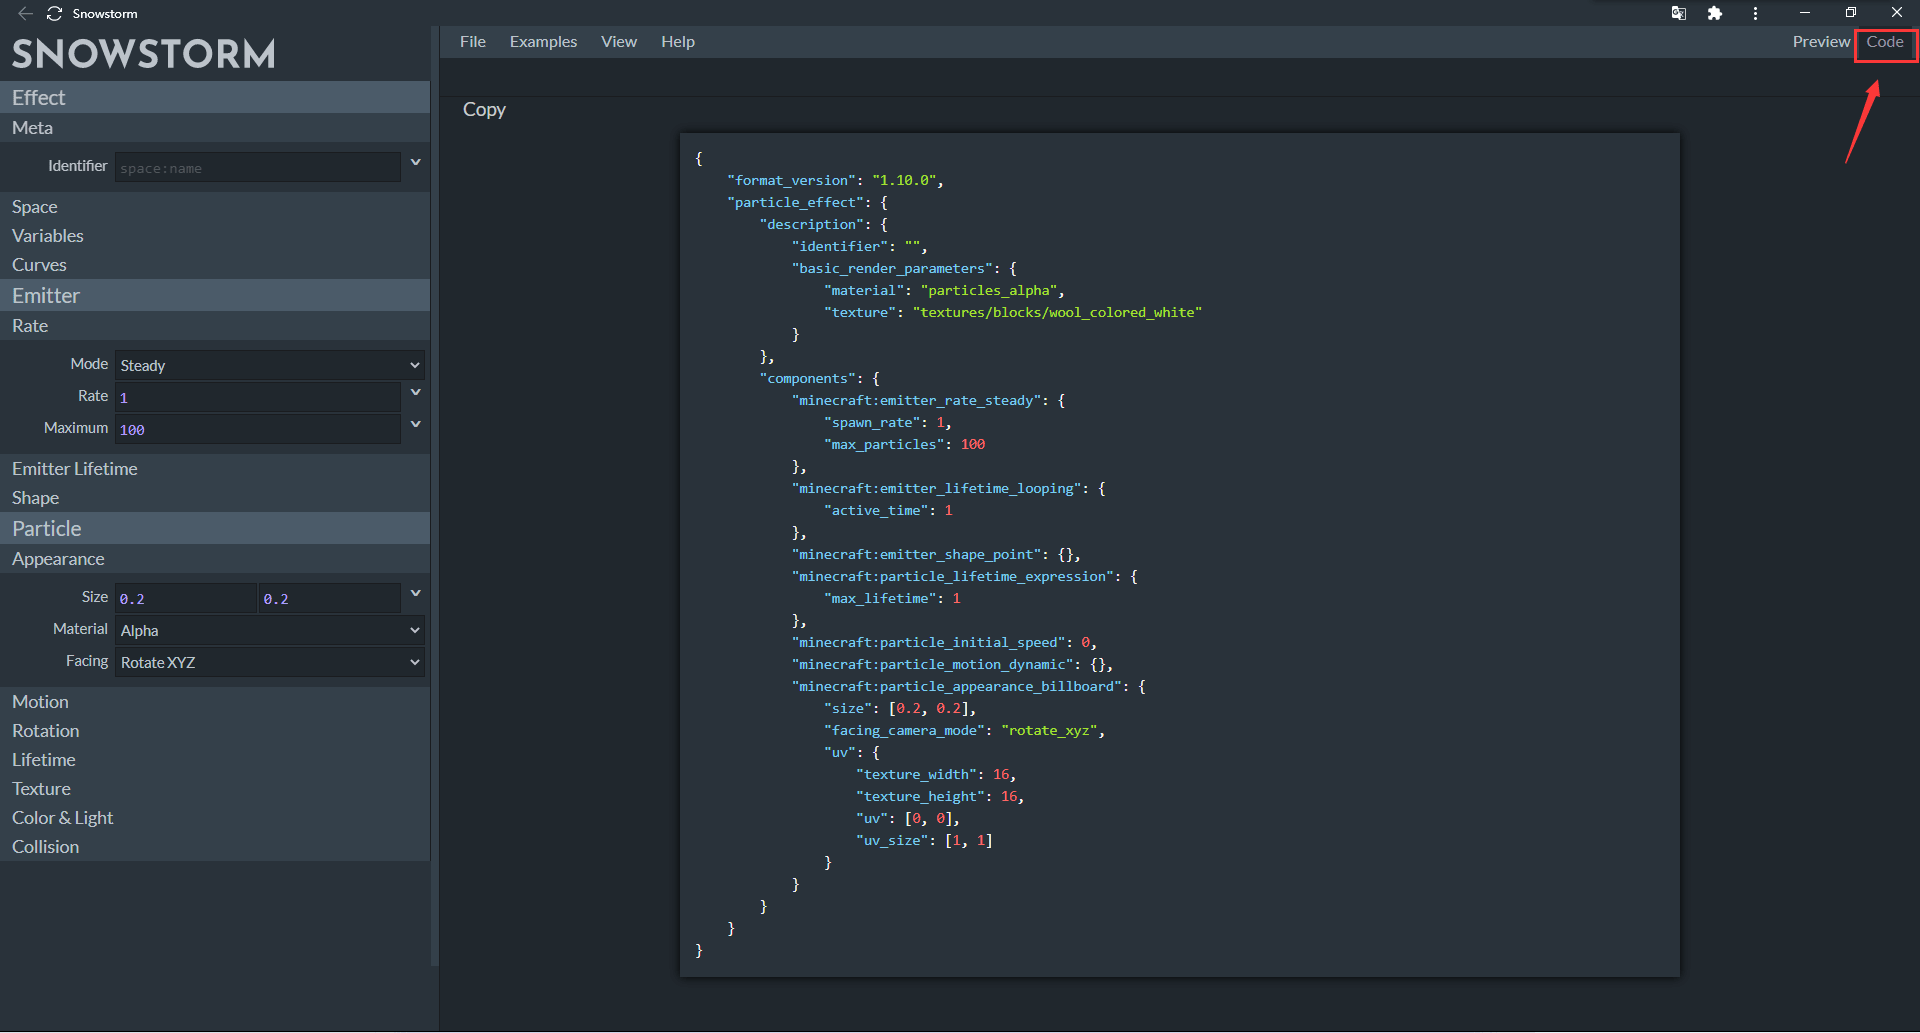The image size is (1920, 1033).
Task: Expand the Emitter Lifetime section
Action: 75,469
